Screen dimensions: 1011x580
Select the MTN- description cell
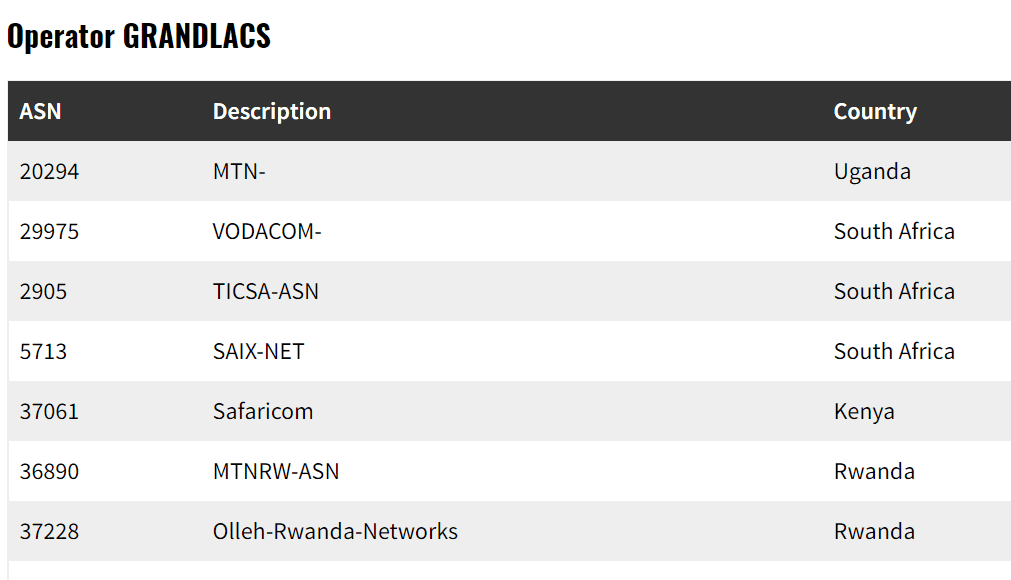[x=239, y=171]
